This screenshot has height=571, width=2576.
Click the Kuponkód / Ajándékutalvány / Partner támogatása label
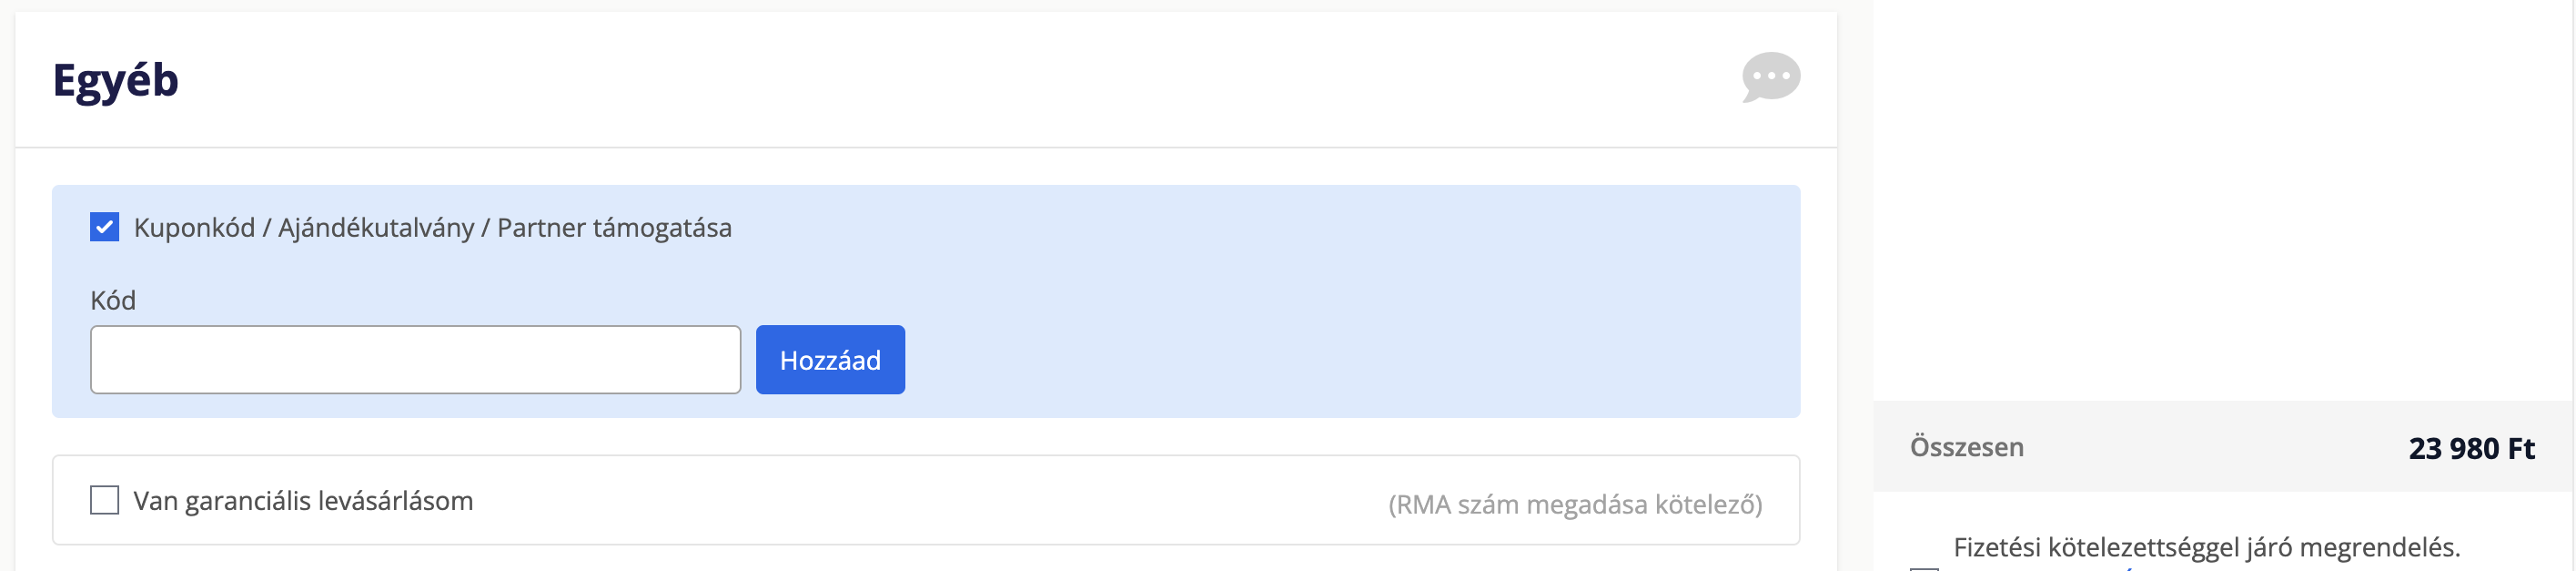pyautogui.click(x=432, y=228)
